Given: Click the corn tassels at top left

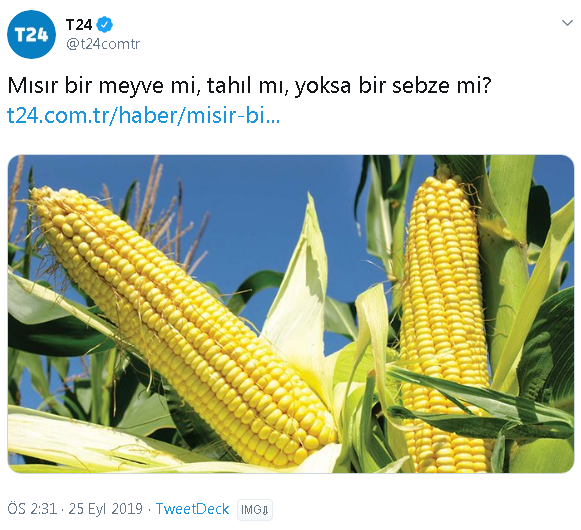Looking at the screenshot, I should [156, 208].
